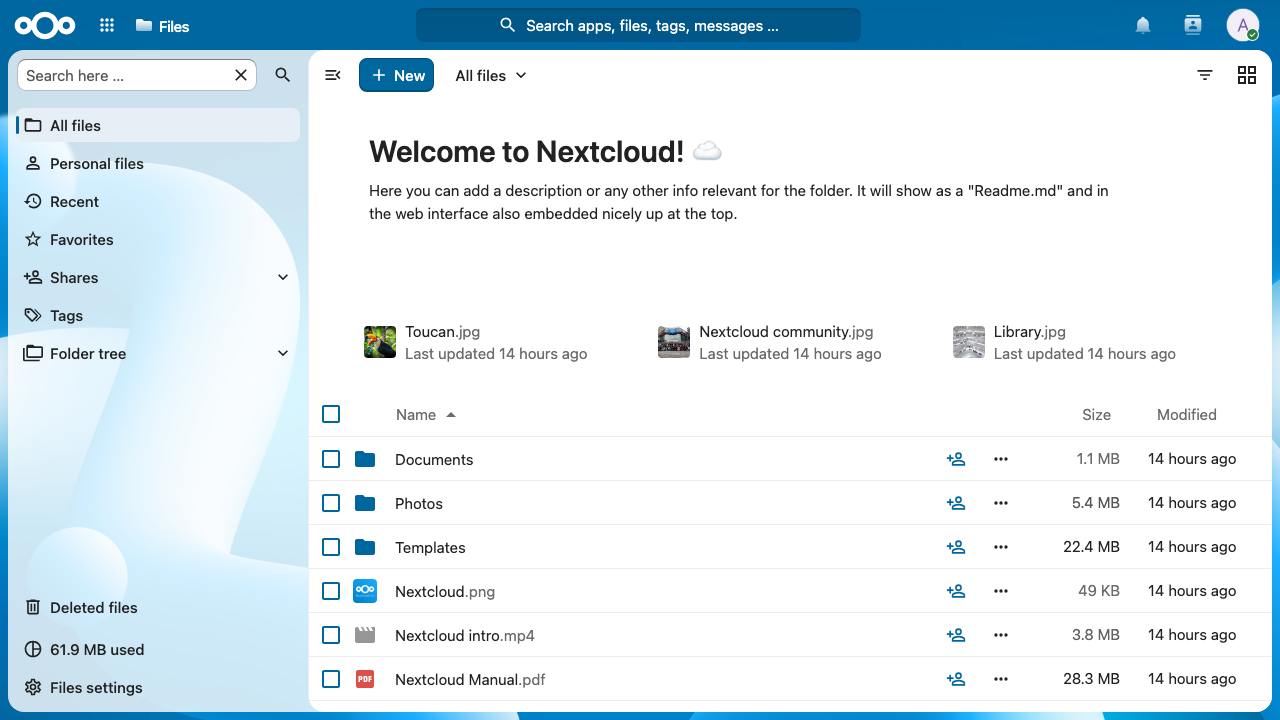The height and width of the screenshot is (720, 1280).
Task: Collapse the navigation sidebar
Action: pyautogui.click(x=333, y=75)
